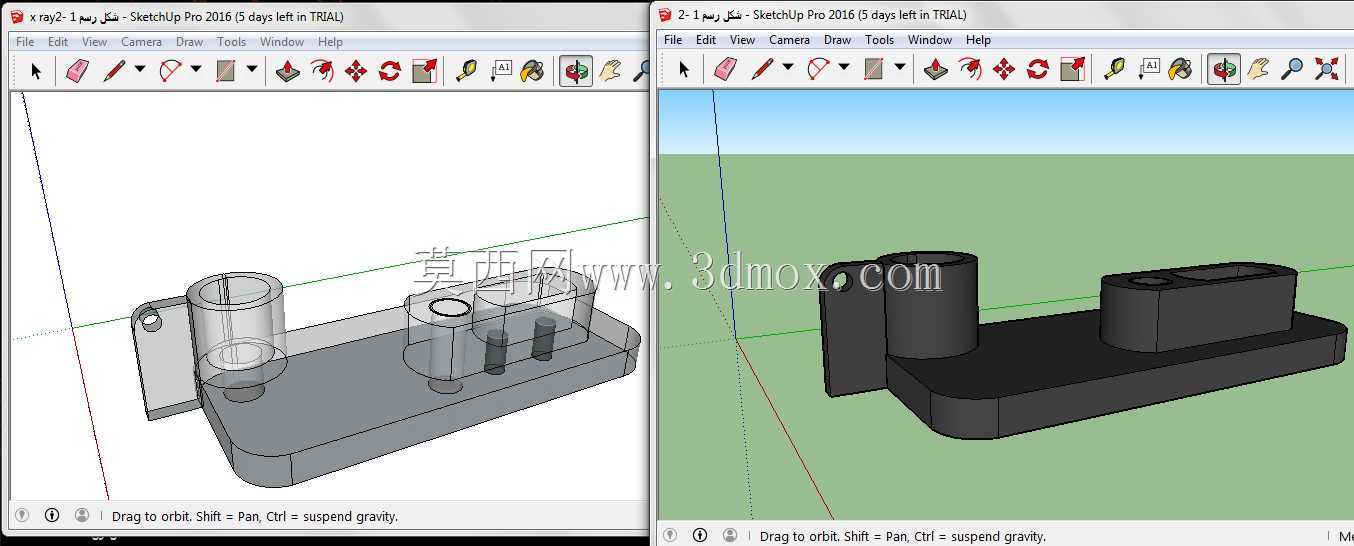
Task: Activate the Offset tool in x ray2 window
Action: (x=322, y=71)
